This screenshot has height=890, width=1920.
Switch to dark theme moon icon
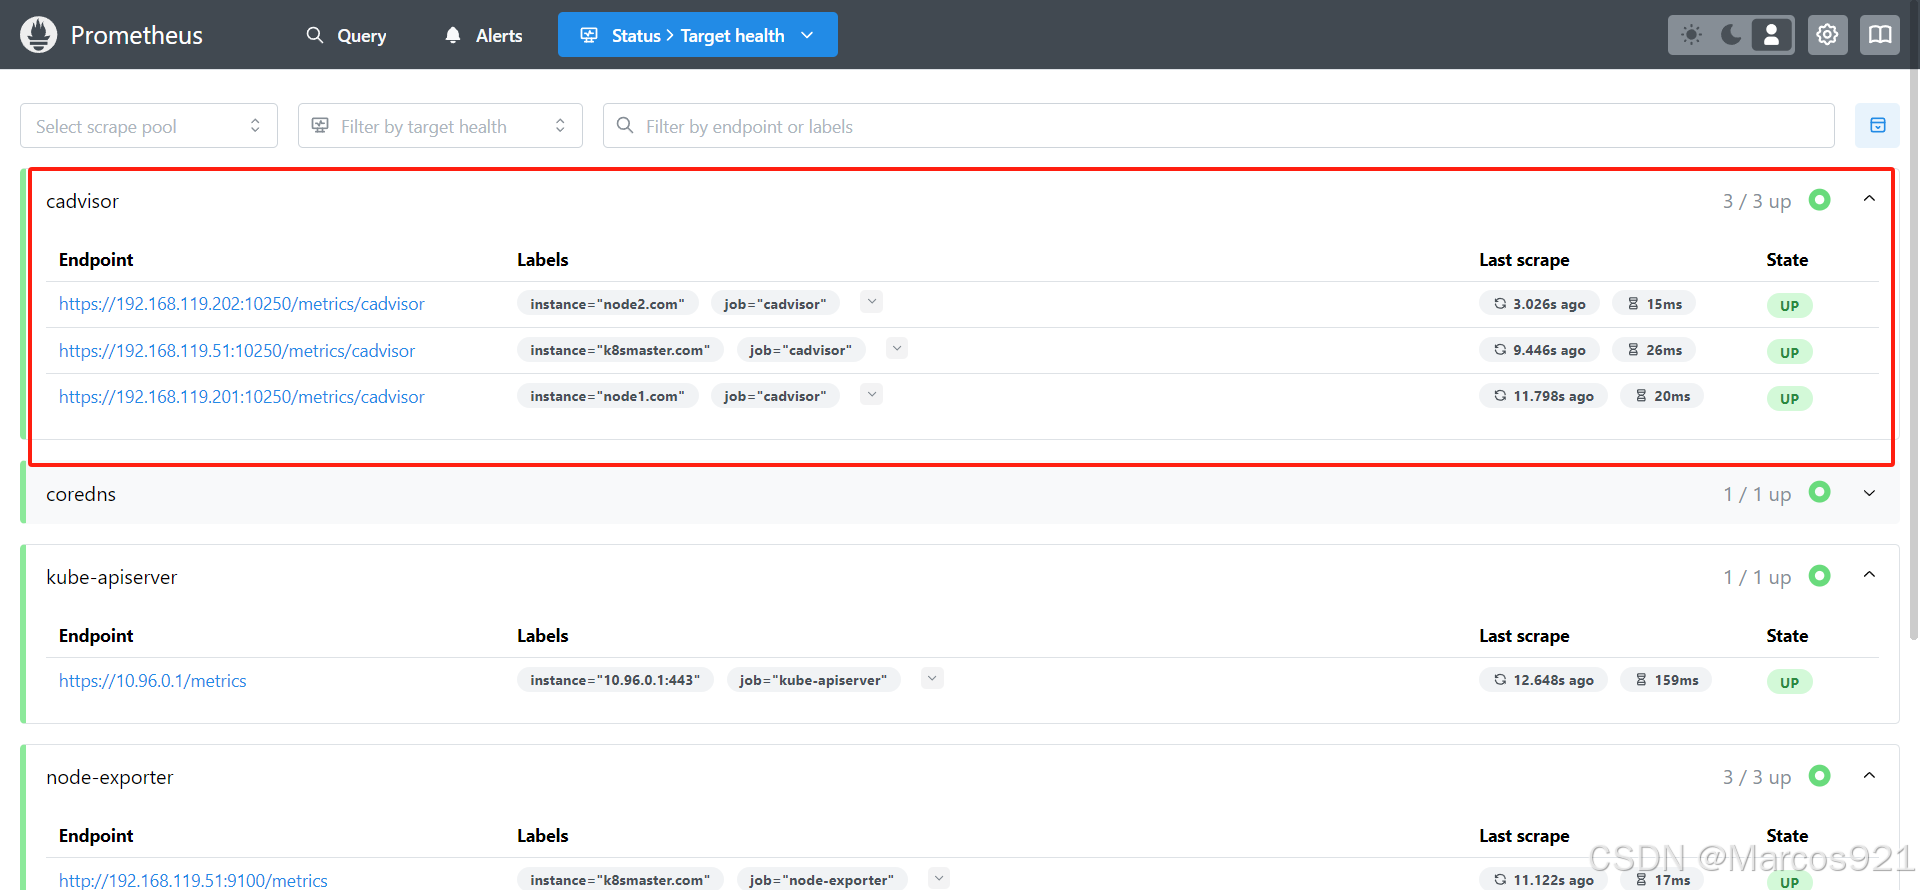pos(1731,35)
